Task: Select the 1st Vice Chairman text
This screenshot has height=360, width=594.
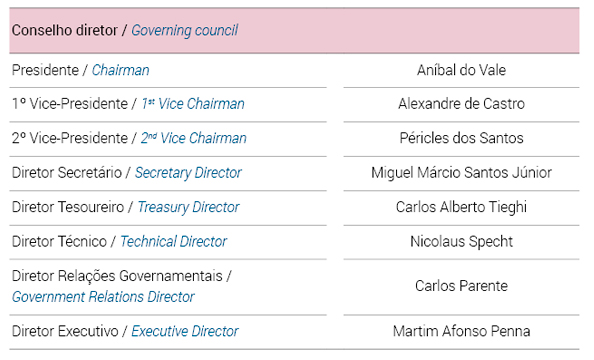Action: tap(193, 104)
